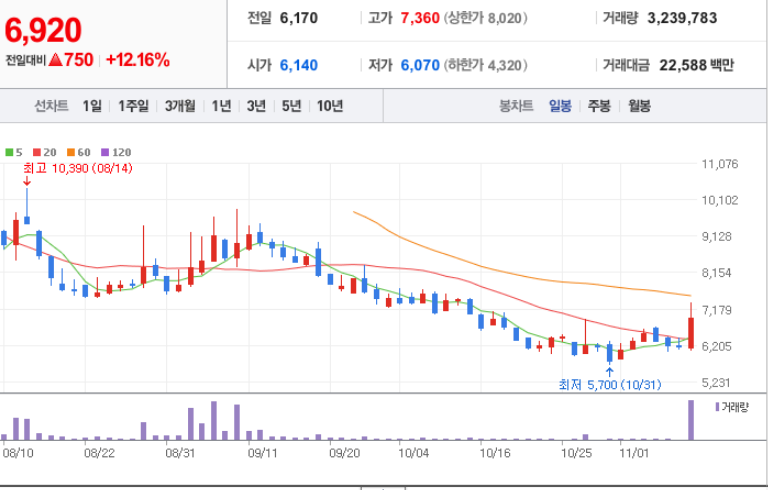Click the +12.16% change rate

[138, 60]
